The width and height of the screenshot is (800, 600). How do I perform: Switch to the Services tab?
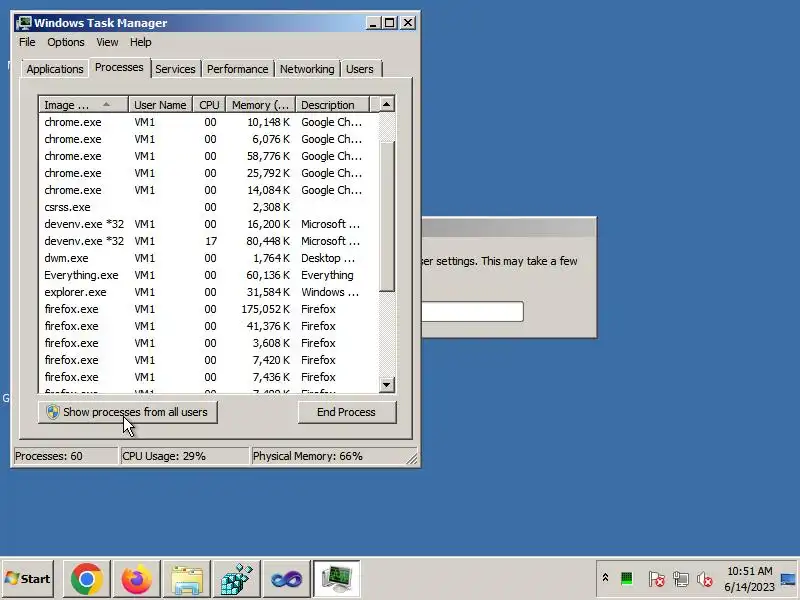(175, 69)
